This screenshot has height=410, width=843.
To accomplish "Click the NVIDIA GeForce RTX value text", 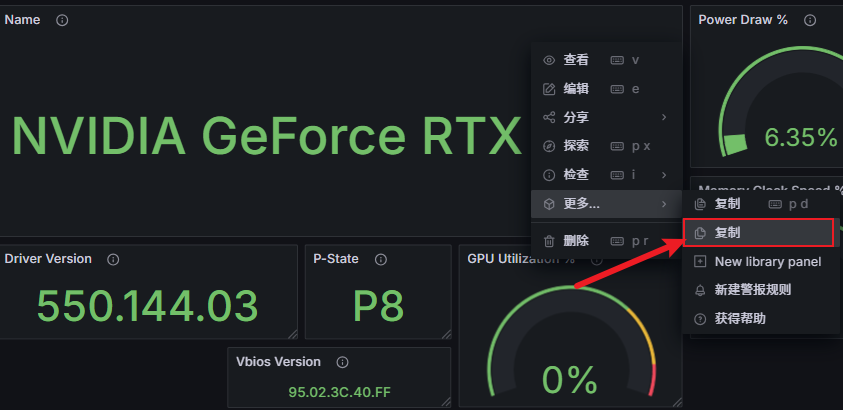I will click(267, 136).
